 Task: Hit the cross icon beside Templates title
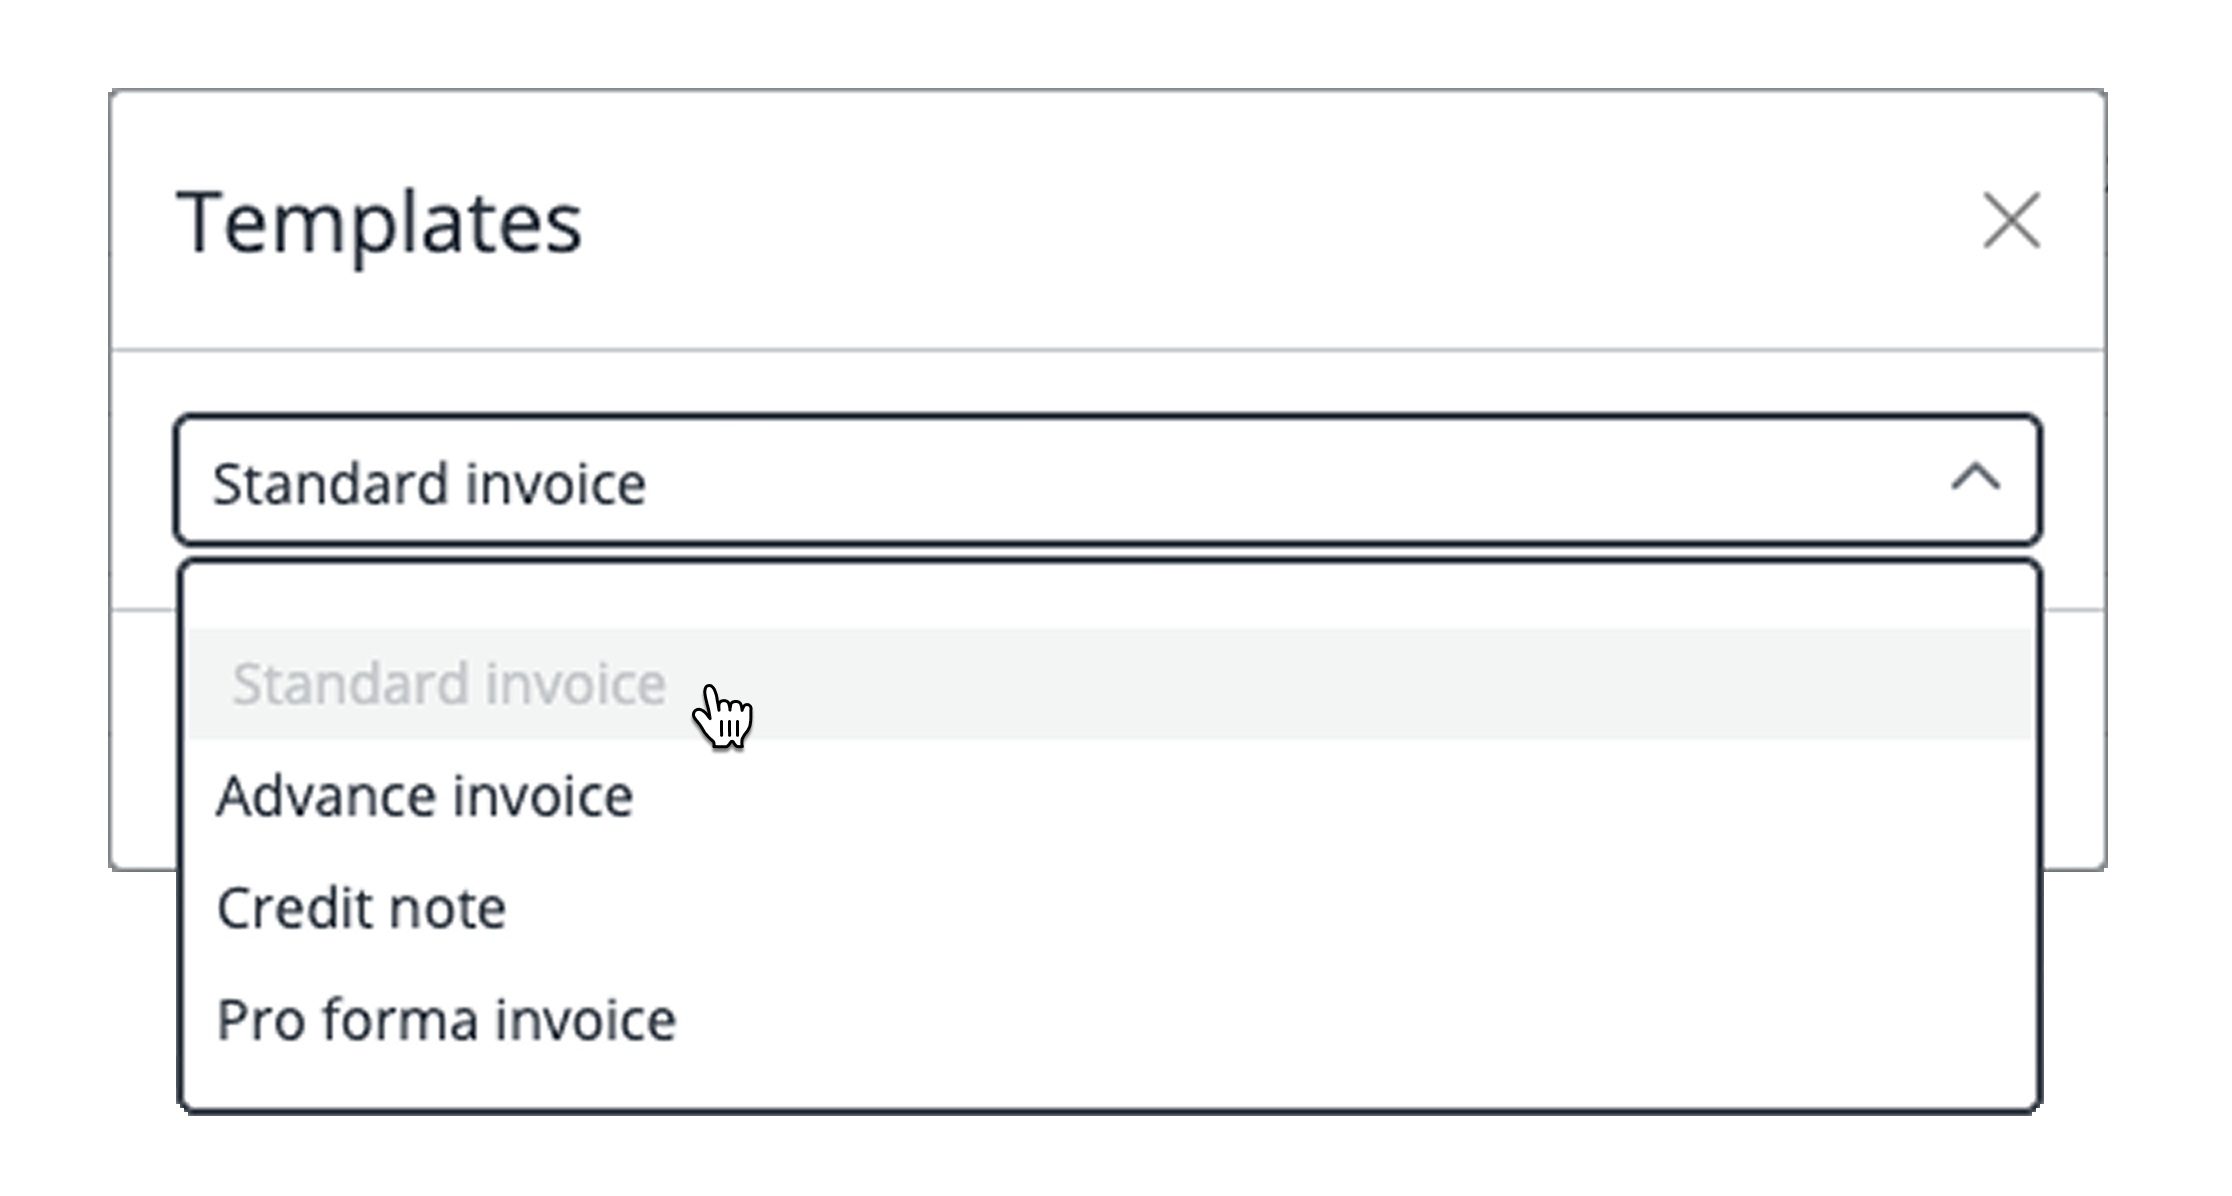coord(2011,220)
